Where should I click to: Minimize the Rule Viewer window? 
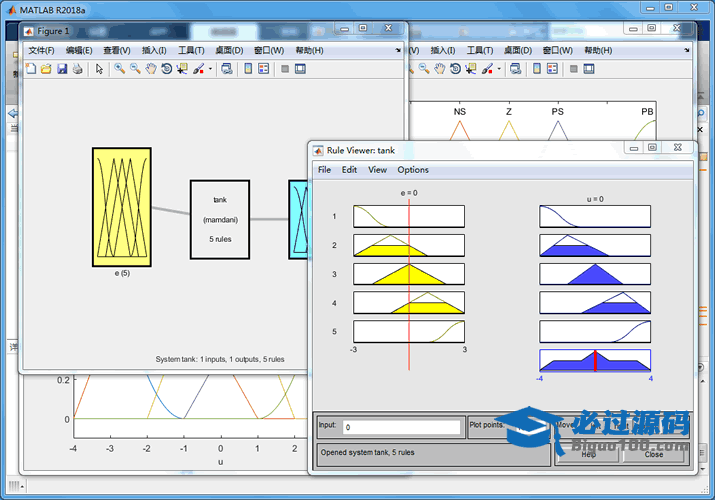pos(634,148)
